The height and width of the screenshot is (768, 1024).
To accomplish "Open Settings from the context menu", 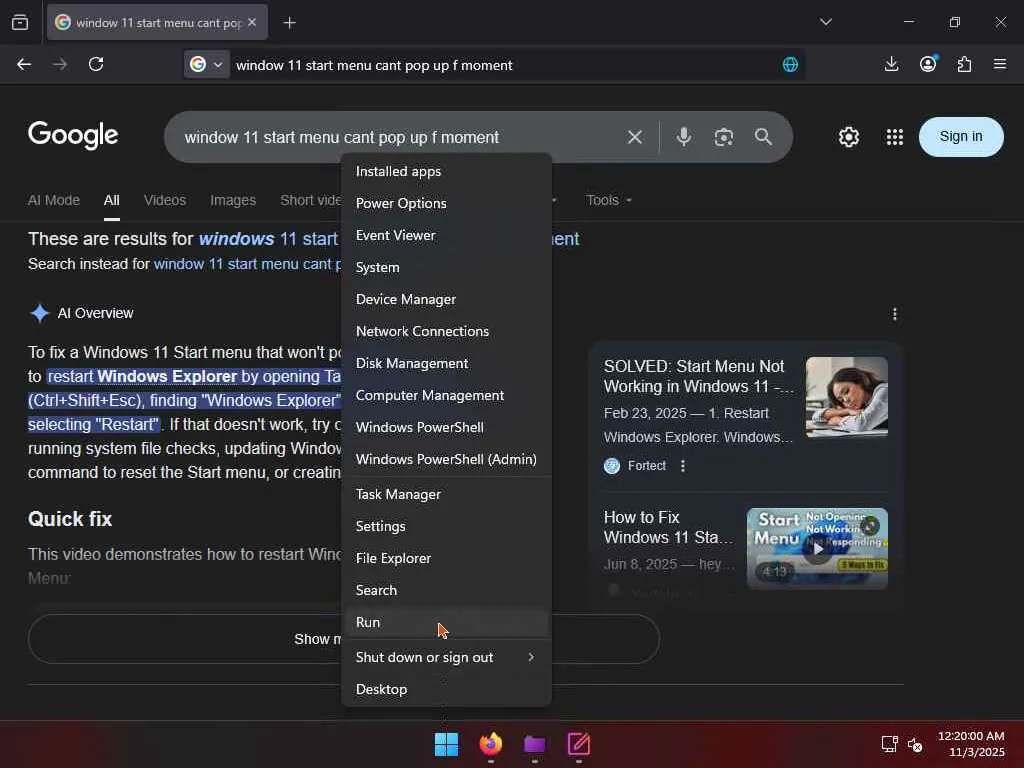I will pyautogui.click(x=446, y=526).
